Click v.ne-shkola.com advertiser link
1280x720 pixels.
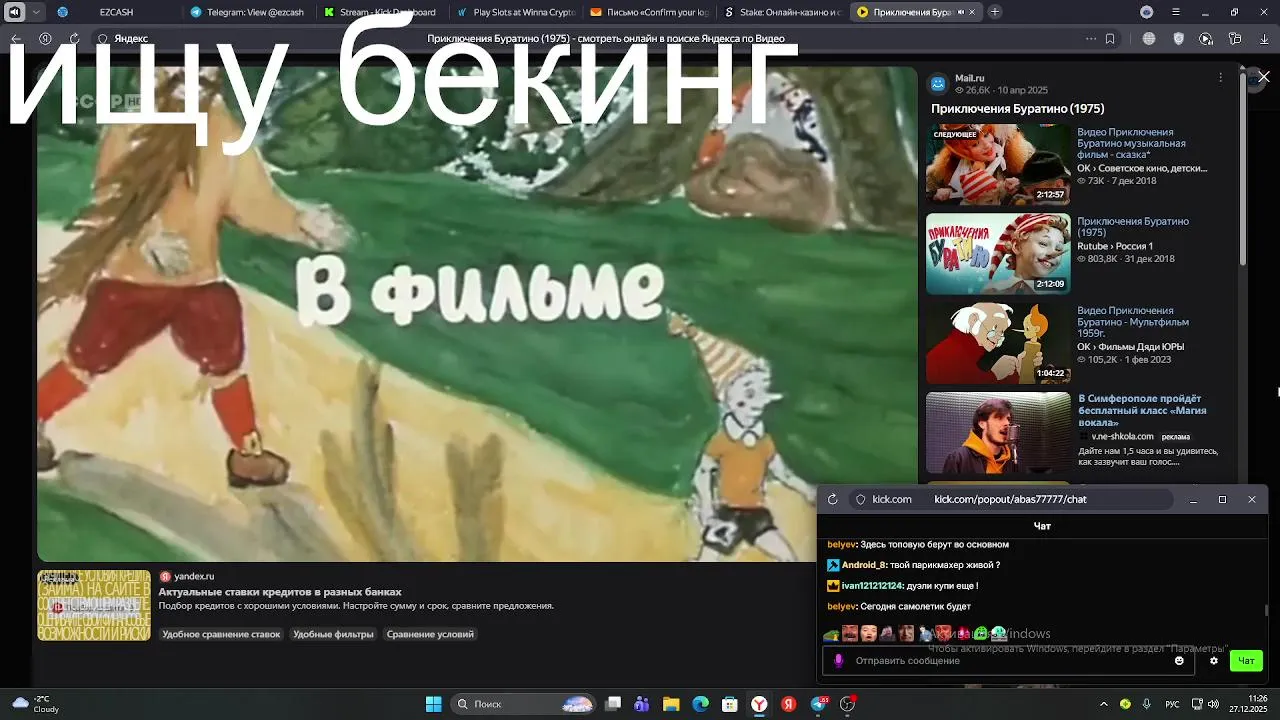pyautogui.click(x=1122, y=437)
